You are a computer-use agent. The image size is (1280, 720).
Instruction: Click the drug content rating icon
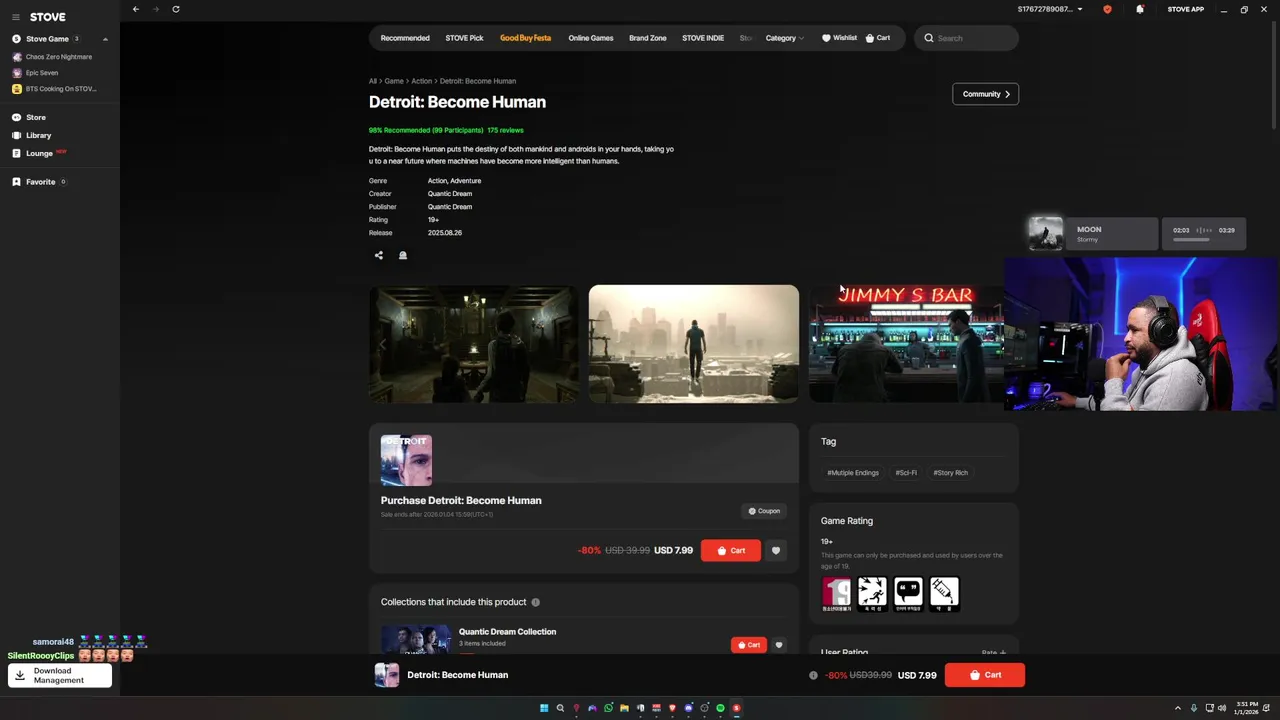click(944, 594)
